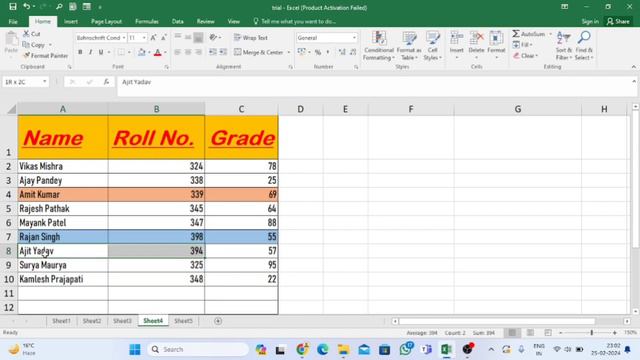
Task: Click Undo in the Quick Access toolbar
Action: tap(26, 7)
